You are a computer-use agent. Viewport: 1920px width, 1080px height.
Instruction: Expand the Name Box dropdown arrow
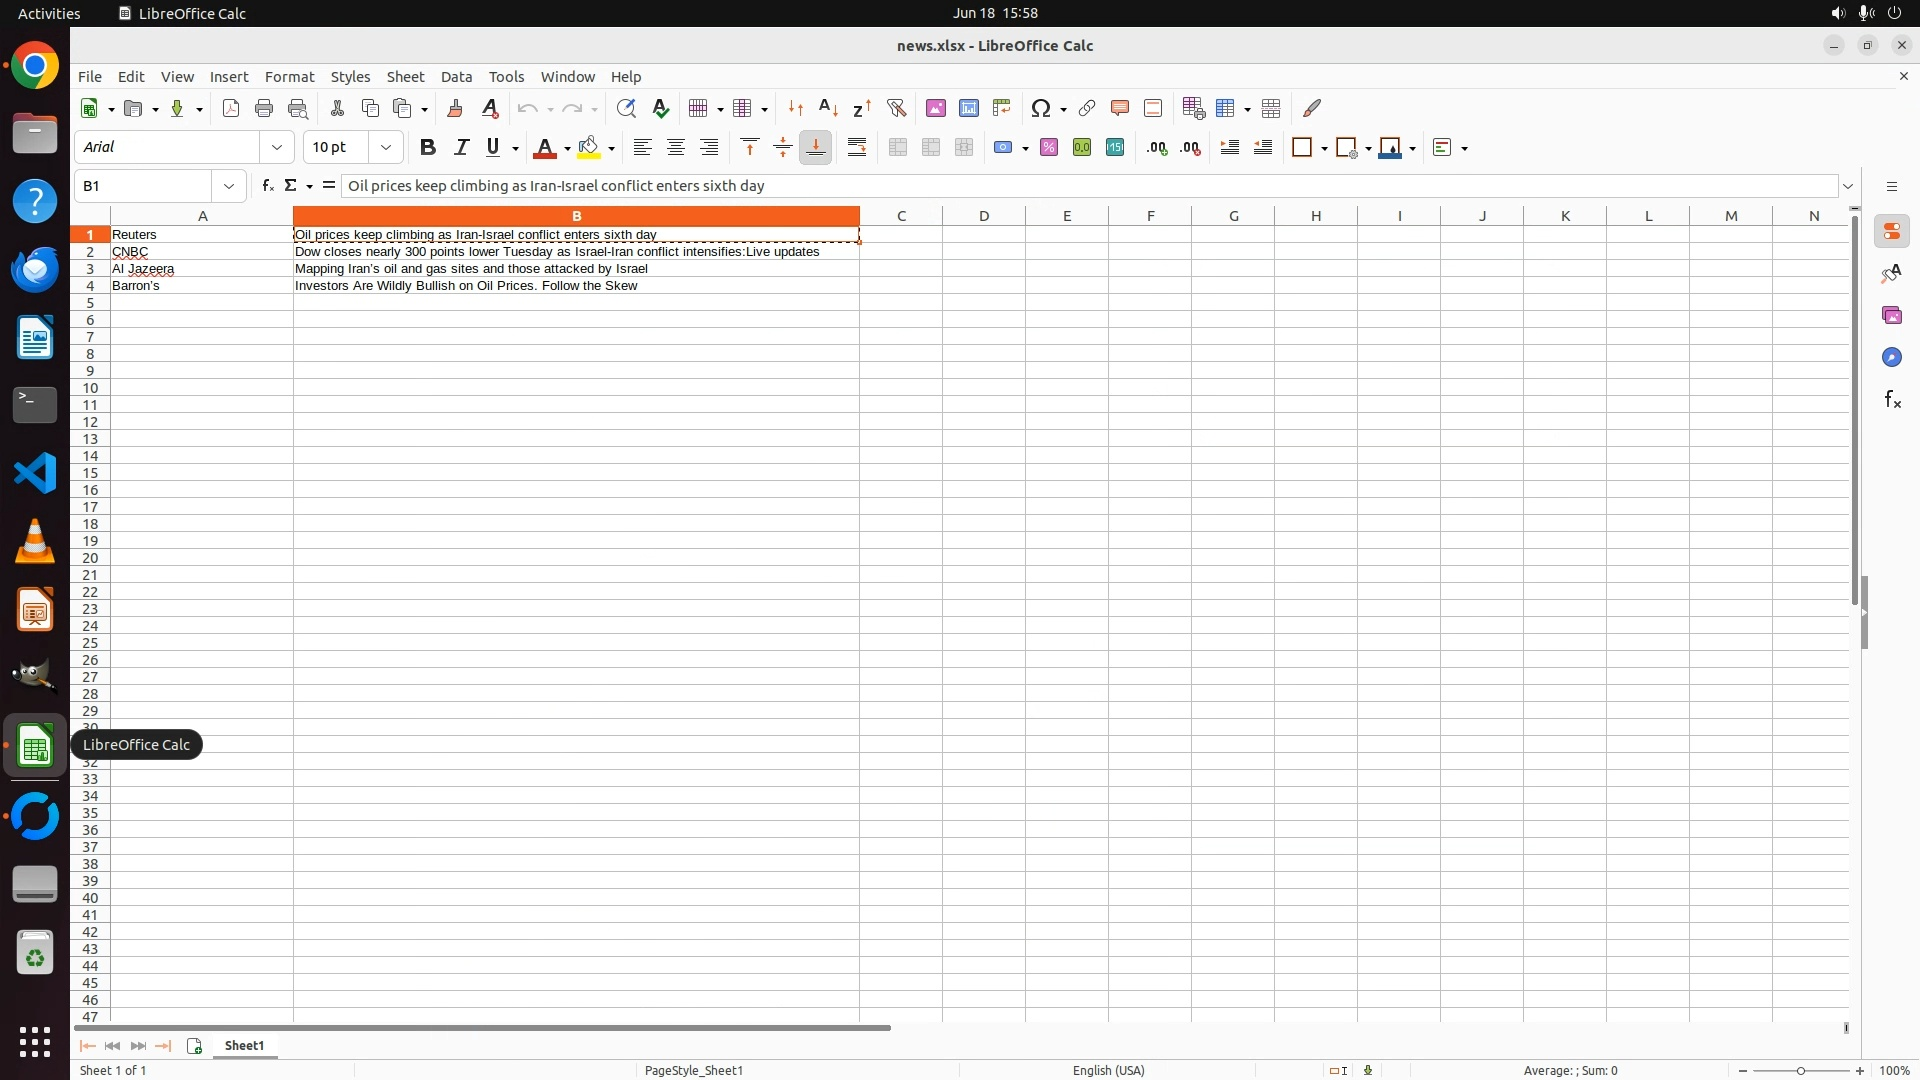(x=229, y=186)
